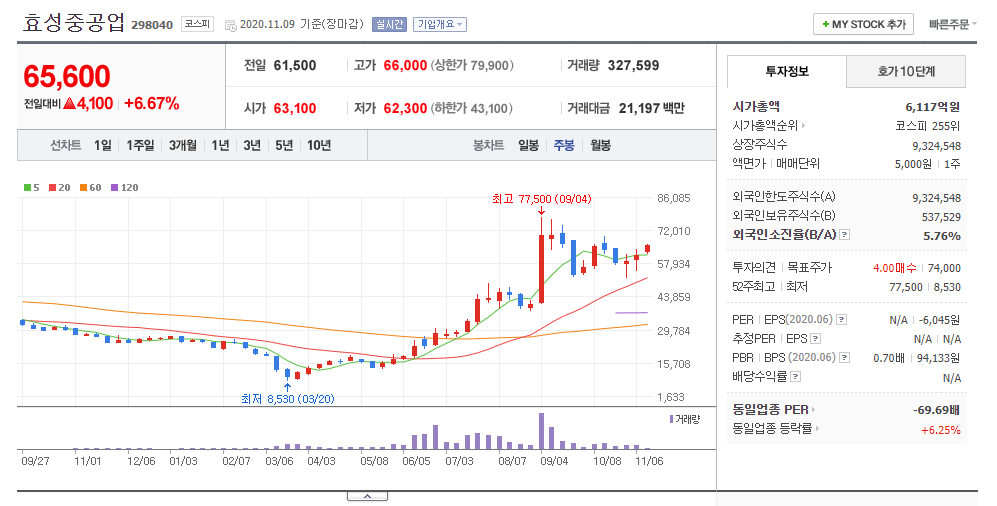Screen dimensions: 997x506
Task: Expand the 시가총액순위 arrow link
Action: point(768,126)
